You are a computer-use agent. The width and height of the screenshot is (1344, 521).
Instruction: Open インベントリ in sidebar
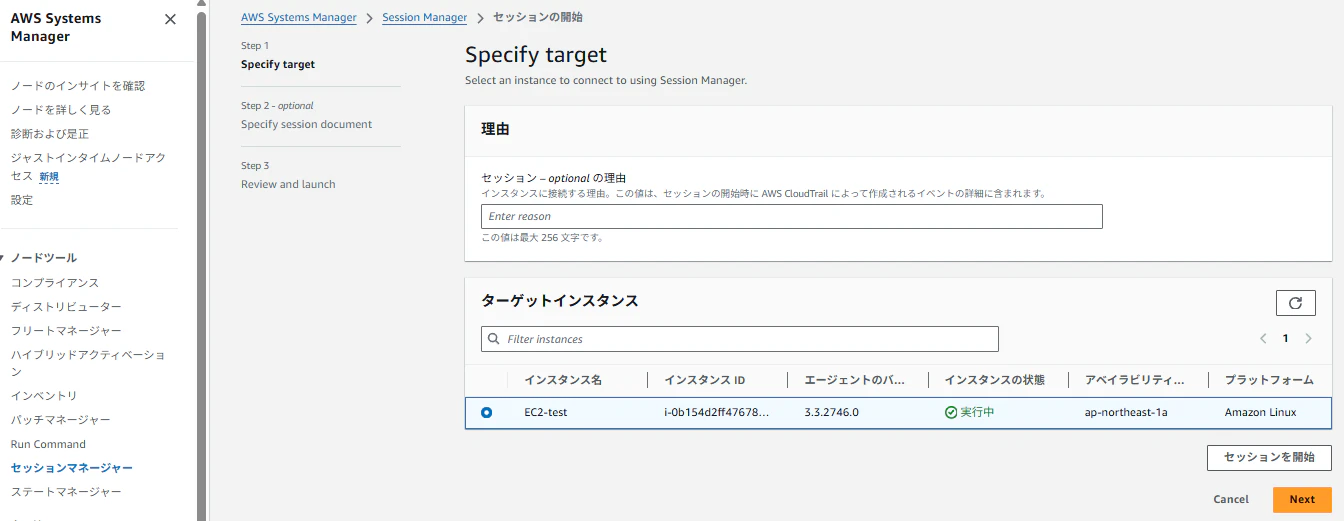[x=44, y=396]
